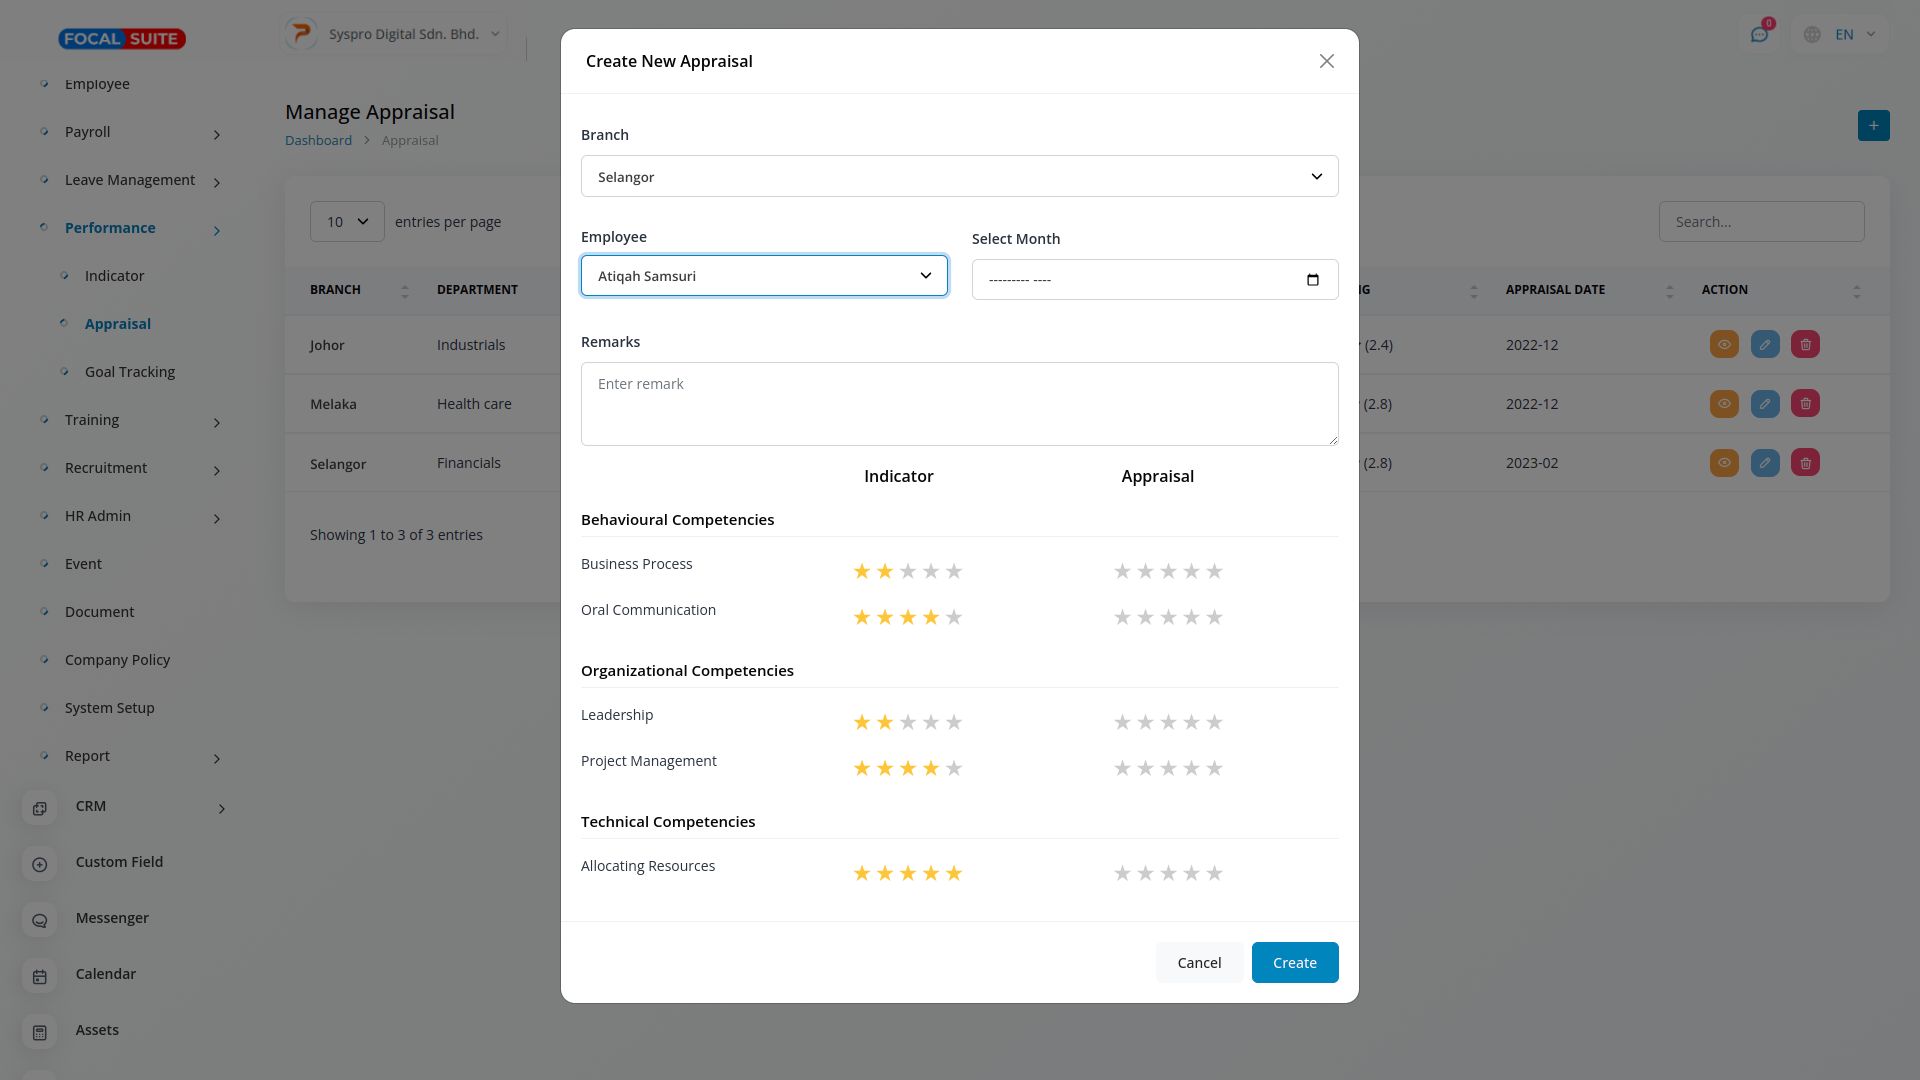
Task: Click the Create button
Action: click(1294, 963)
